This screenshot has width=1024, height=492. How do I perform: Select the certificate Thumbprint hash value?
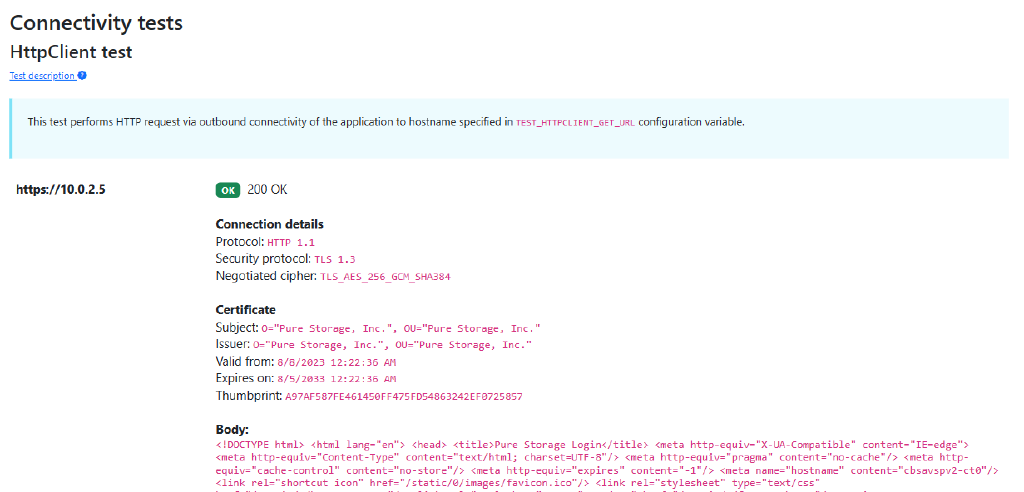[404, 397]
